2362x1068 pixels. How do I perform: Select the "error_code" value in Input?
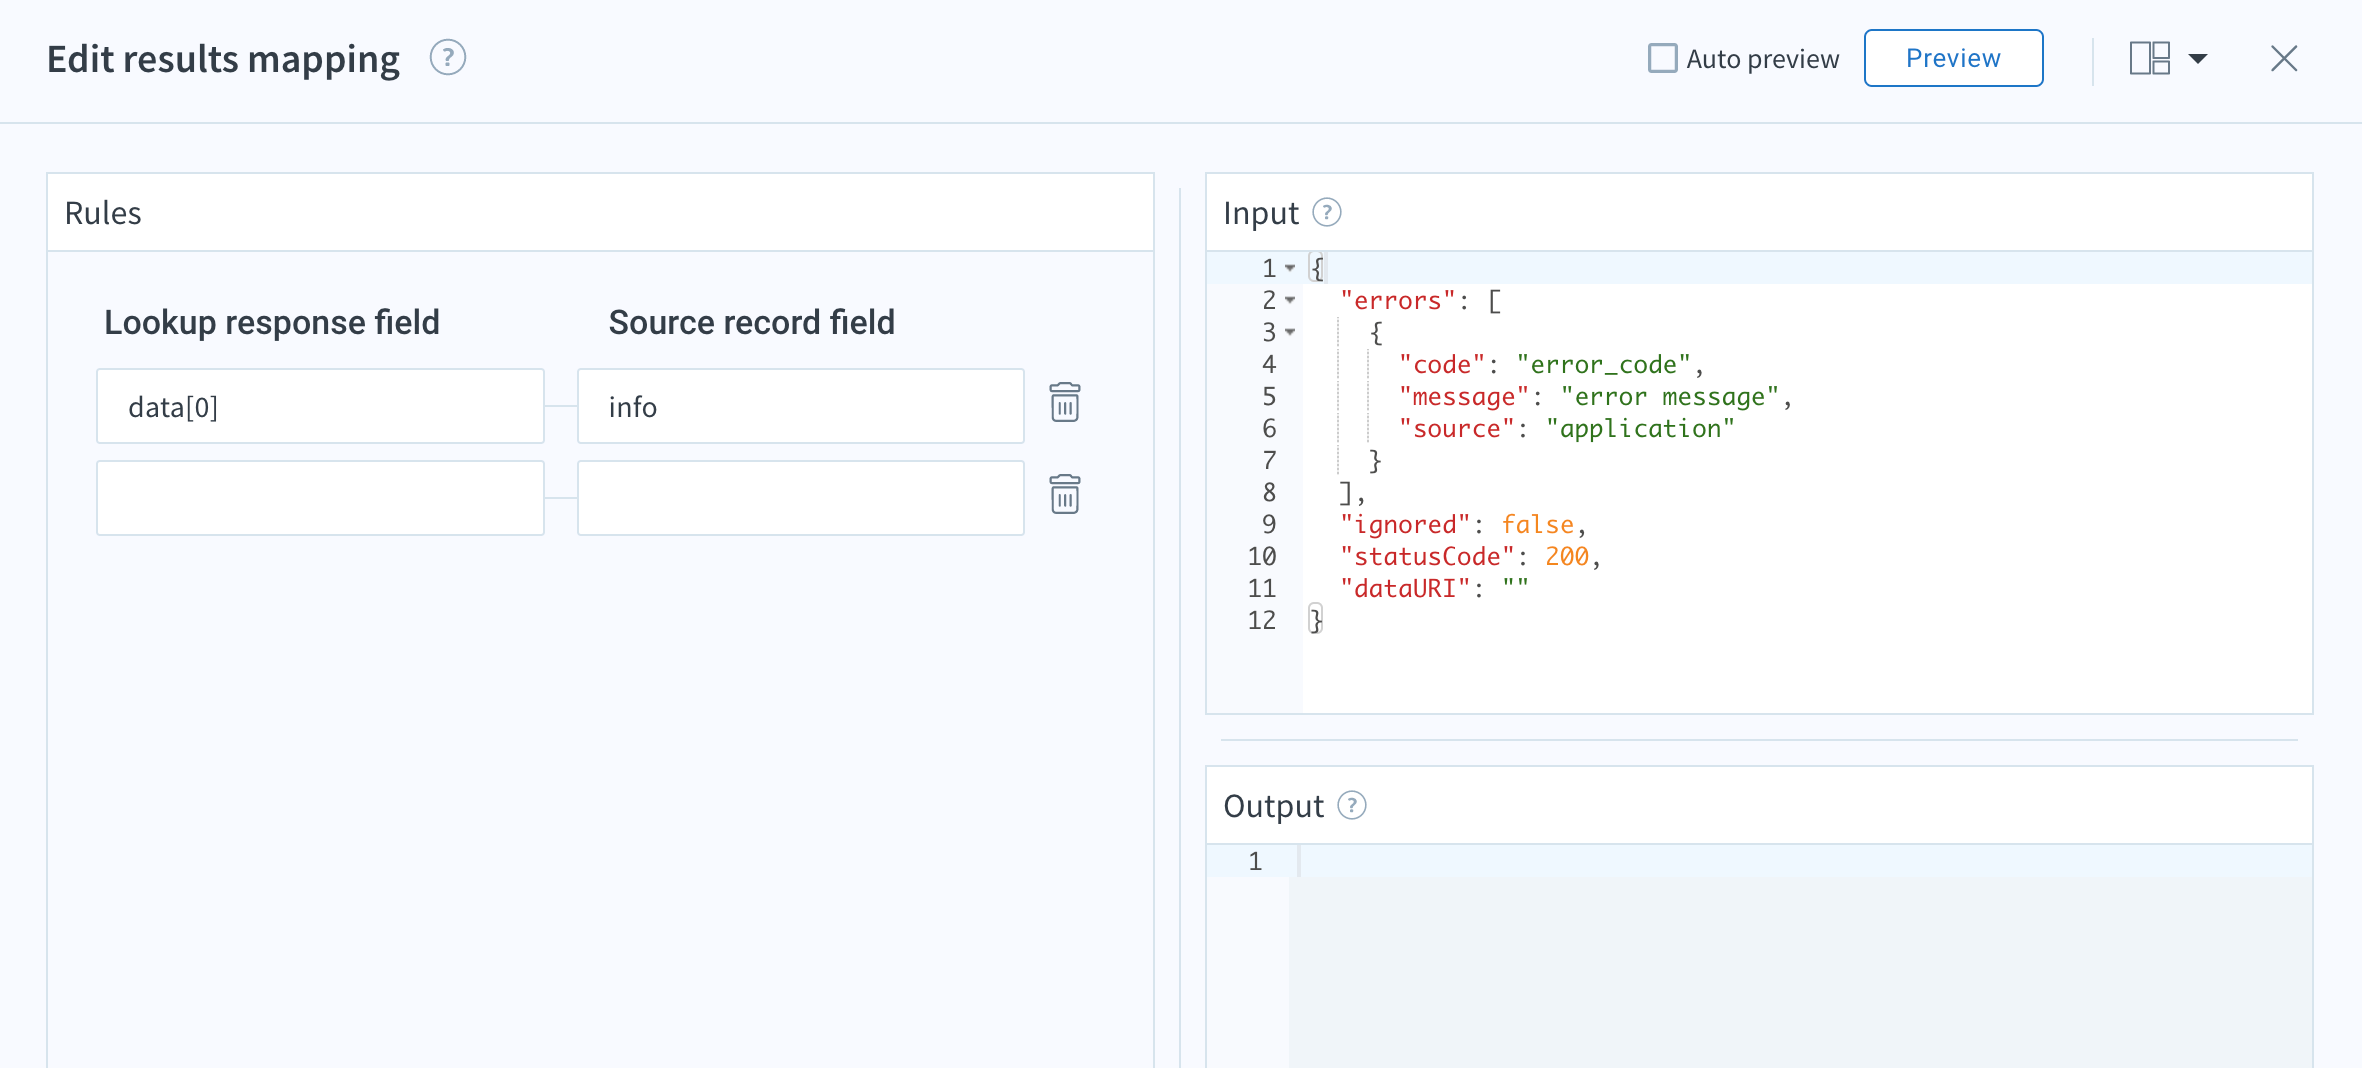point(1603,364)
